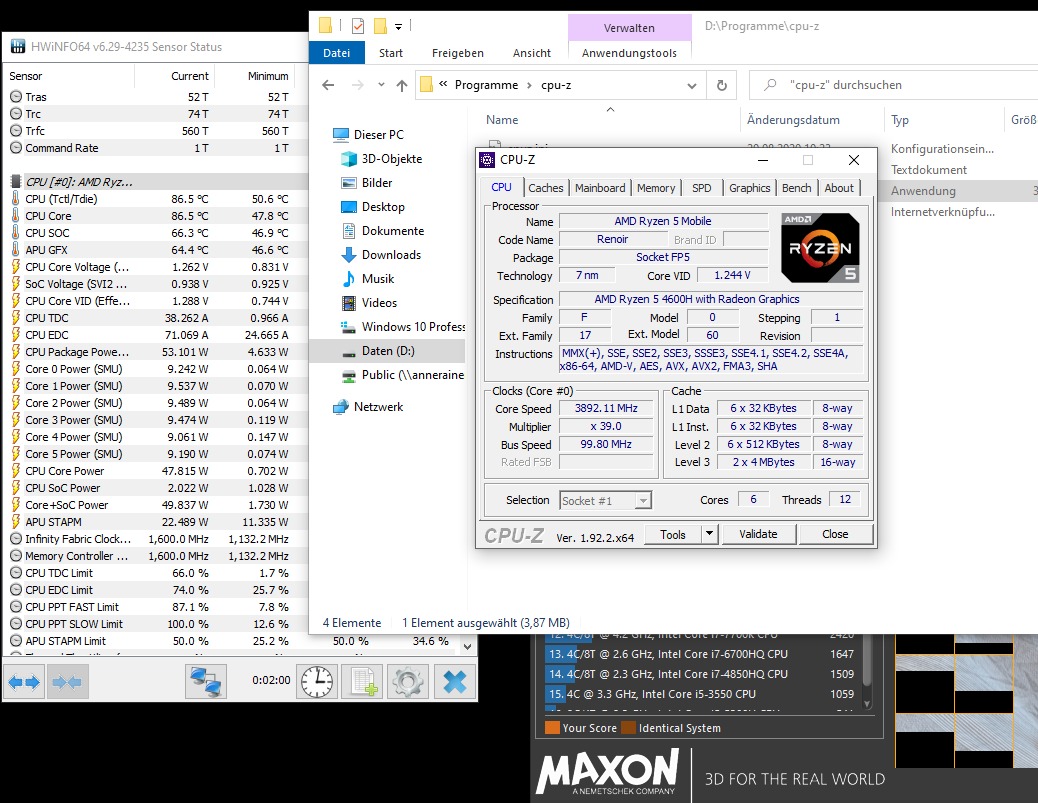This screenshot has width=1038, height=803.
Task: Click Explorer back navigation arrow
Action: pyautogui.click(x=328, y=85)
